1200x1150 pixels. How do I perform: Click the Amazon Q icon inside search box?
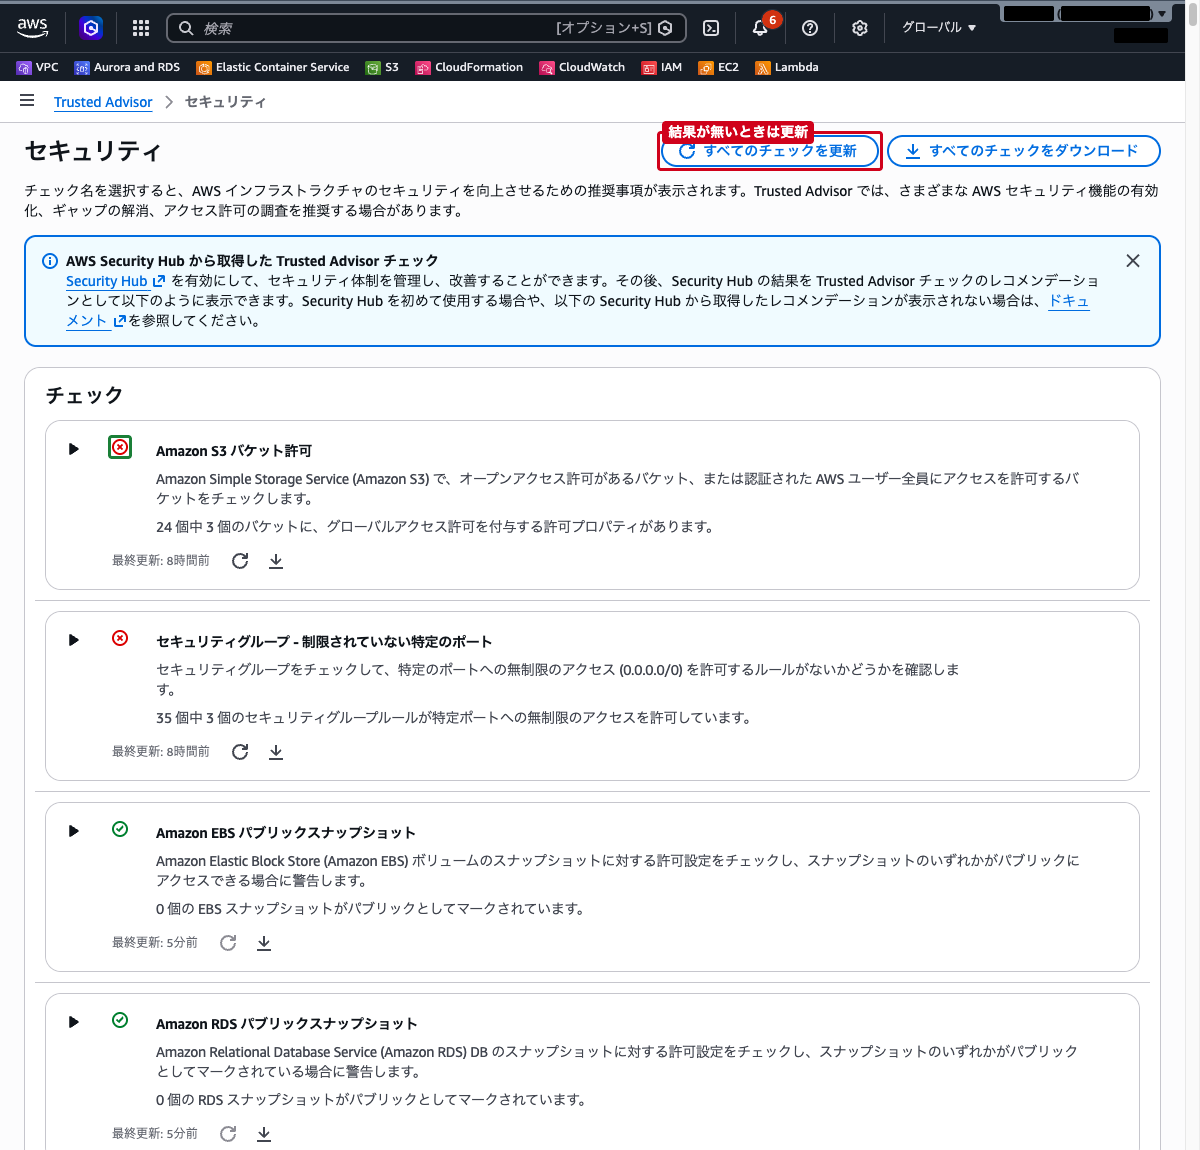666,28
